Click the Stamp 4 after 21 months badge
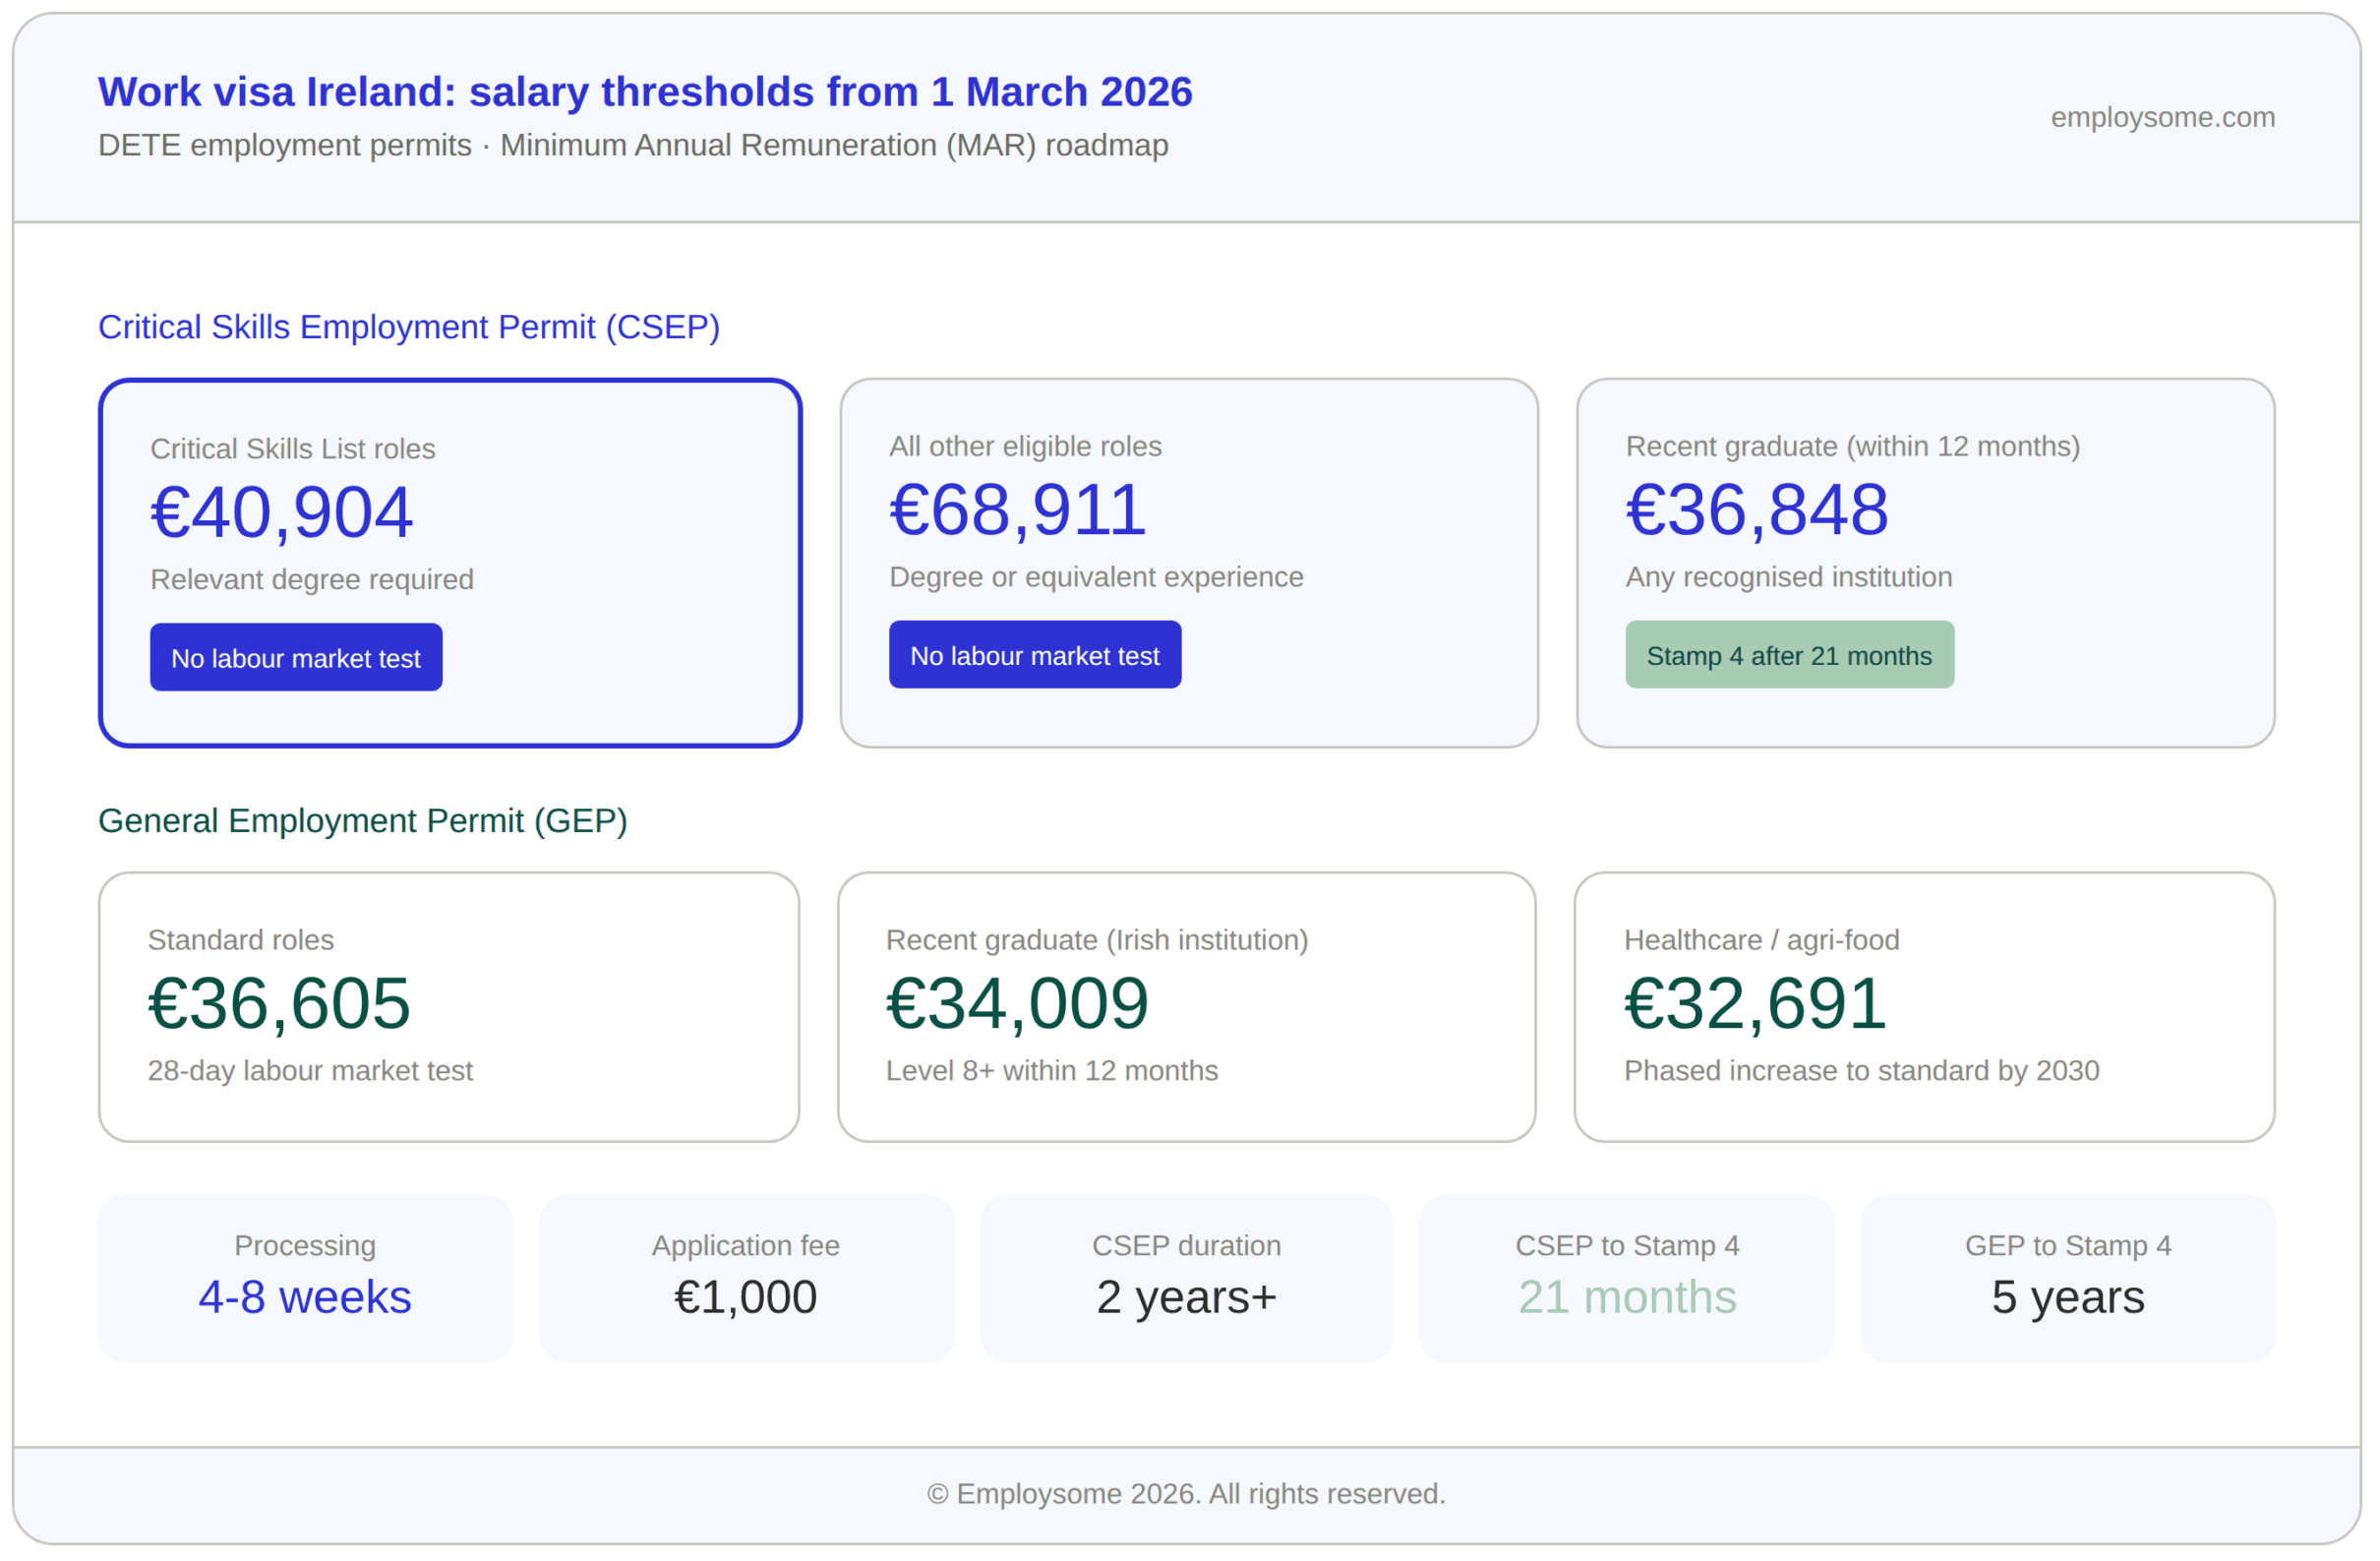2380x1561 pixels. pos(1789,655)
